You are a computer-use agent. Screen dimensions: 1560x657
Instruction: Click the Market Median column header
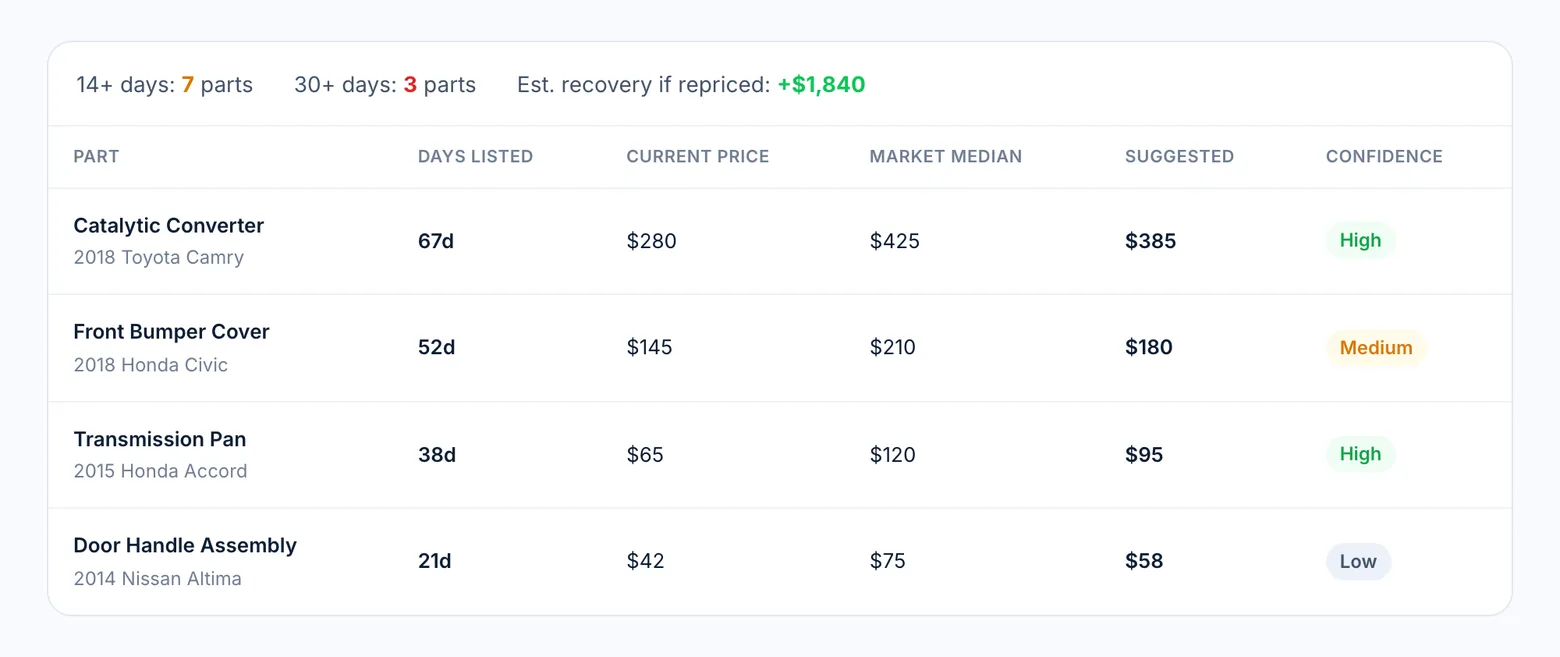(x=946, y=156)
